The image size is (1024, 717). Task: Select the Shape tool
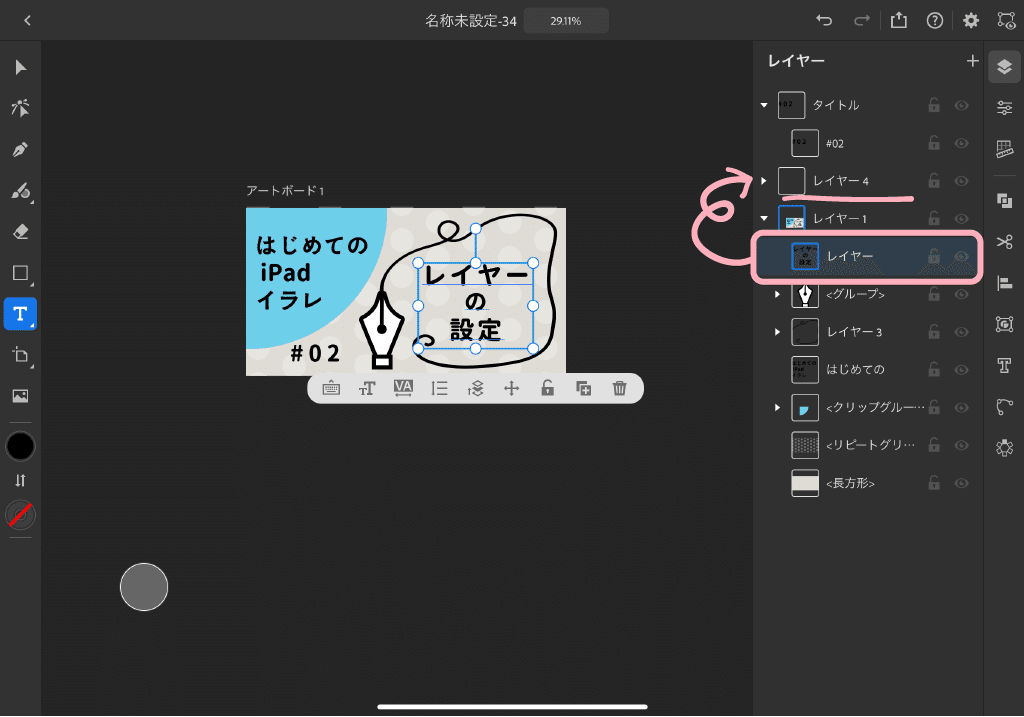tap(20, 272)
